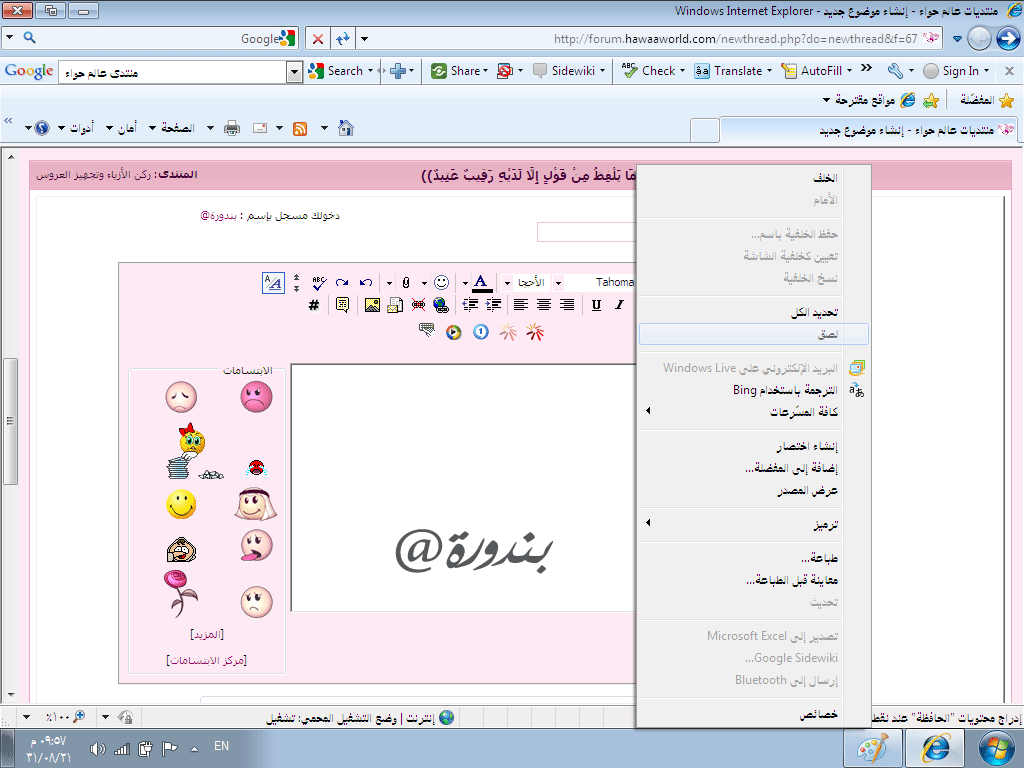Insert image using the picture icon
The image size is (1024, 768).
click(372, 305)
